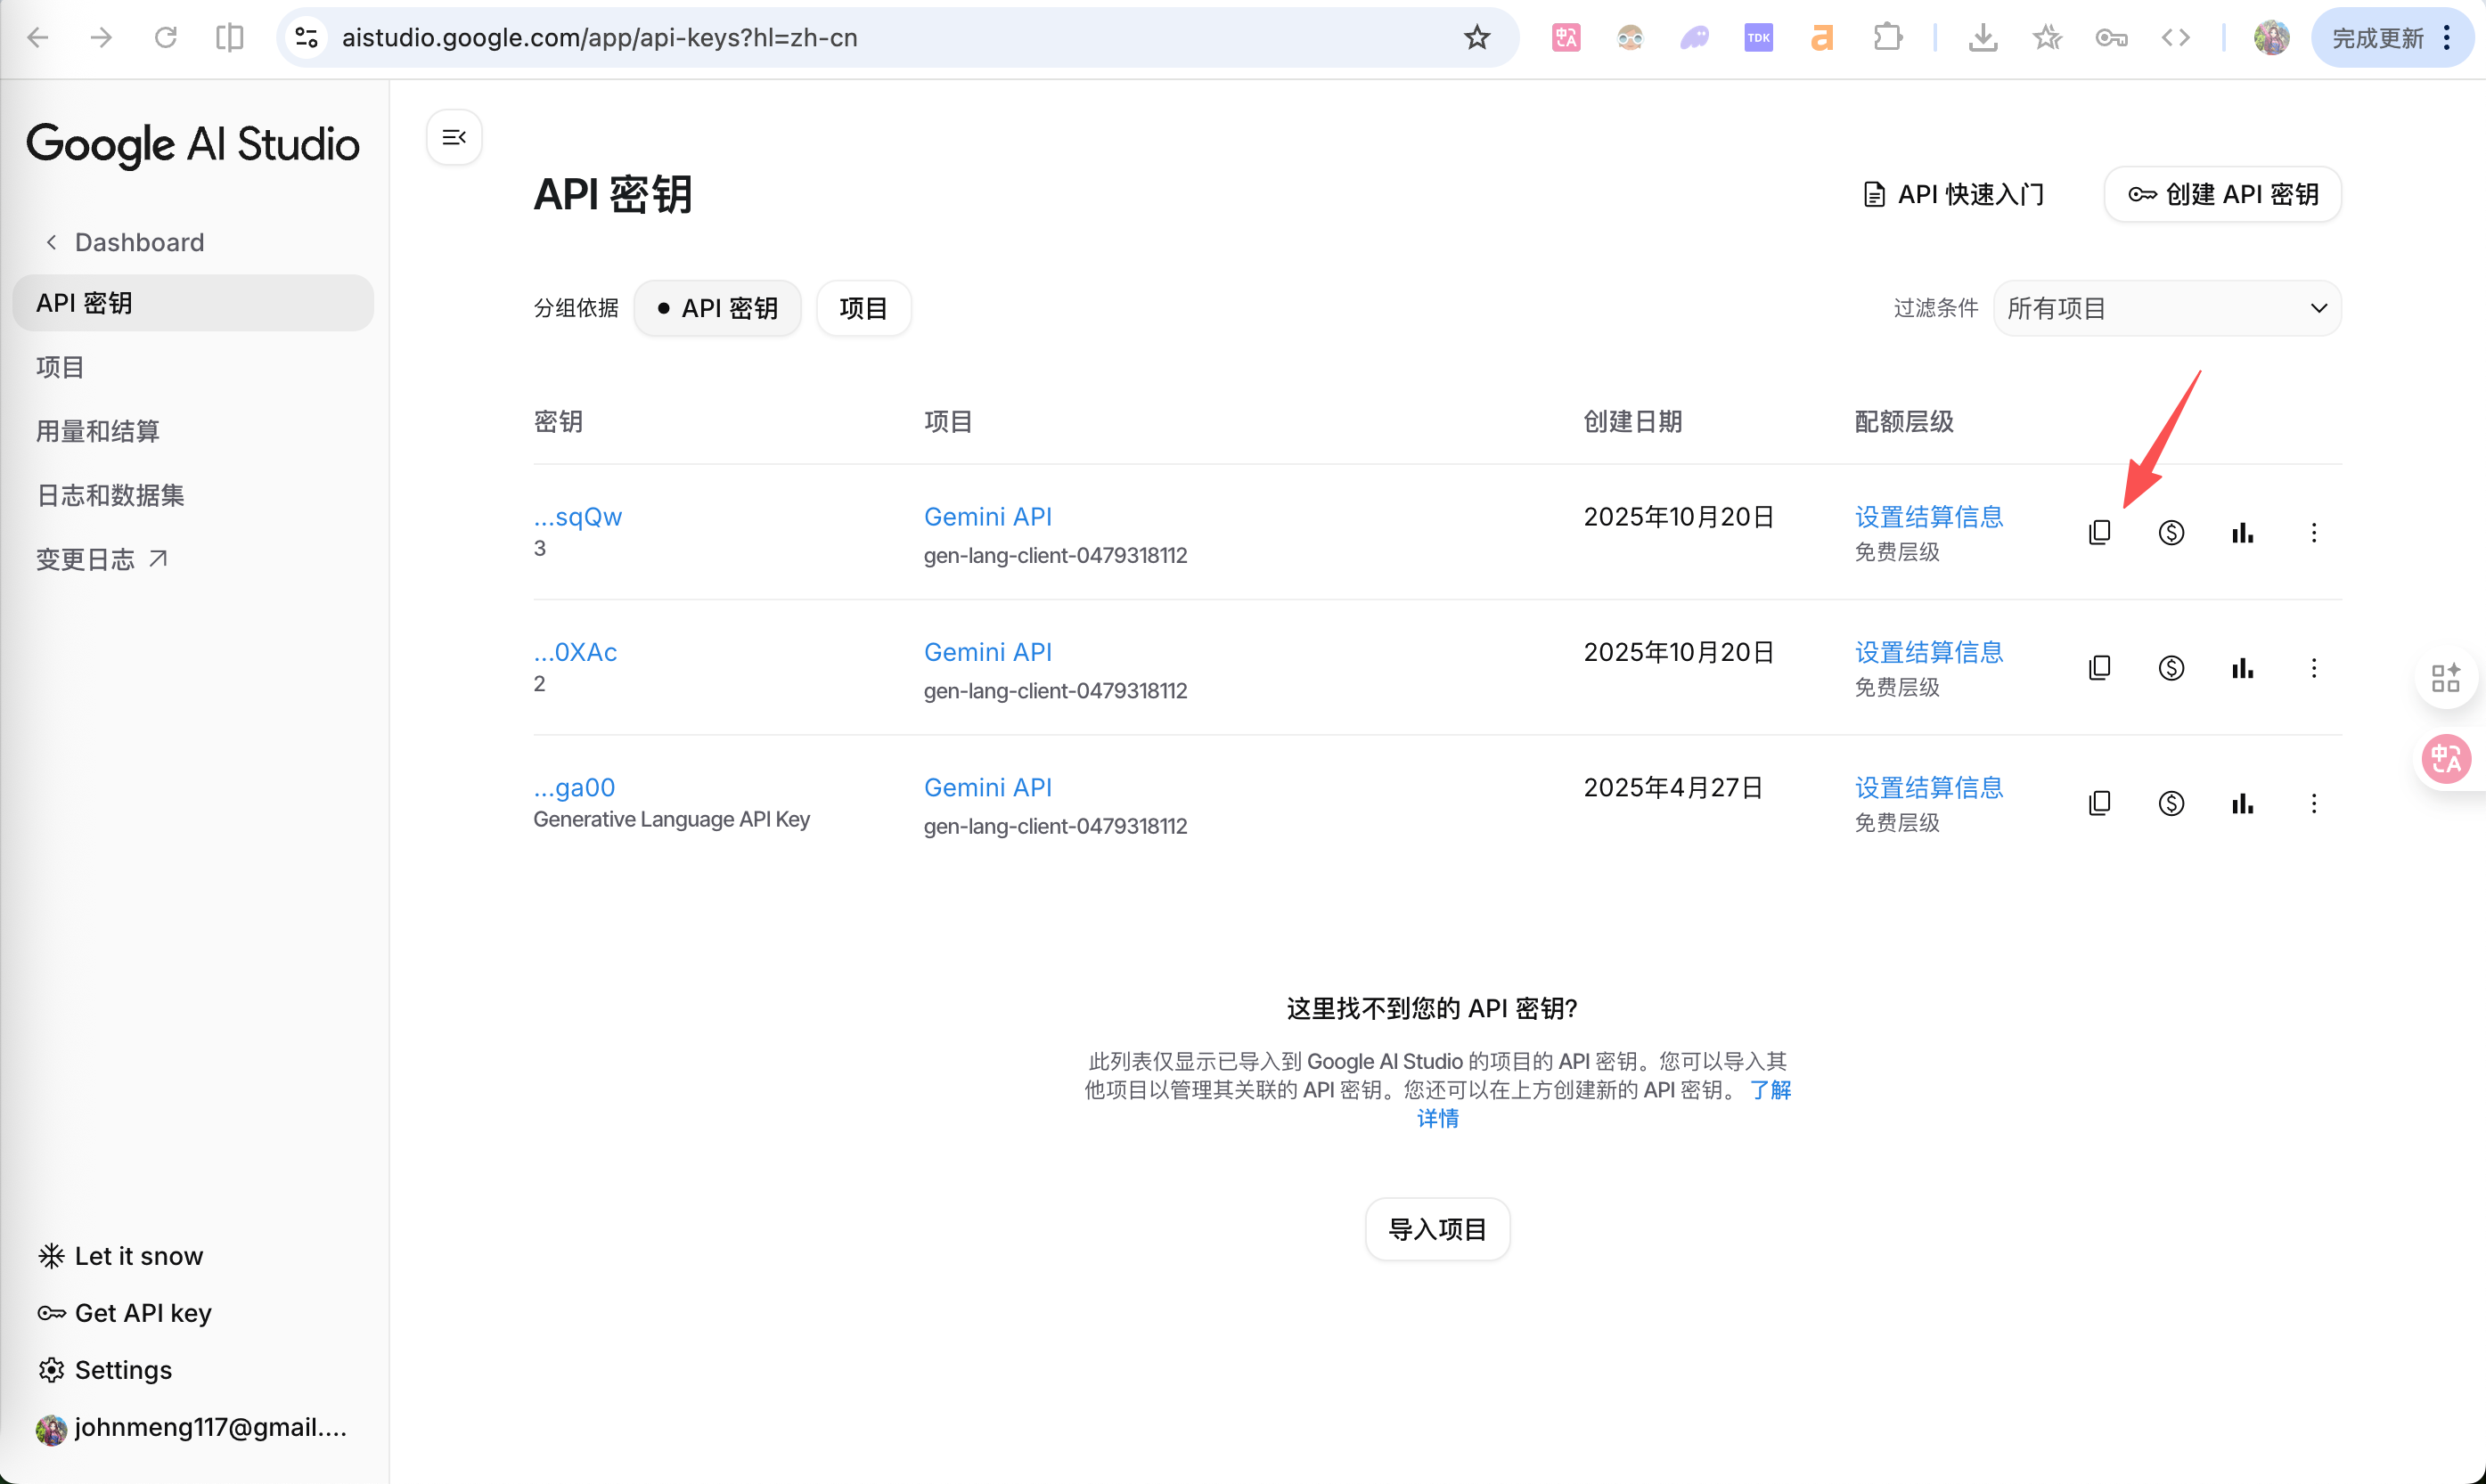Click 创建 API 密钥 button
This screenshot has height=1484, width=2486.
point(2222,194)
